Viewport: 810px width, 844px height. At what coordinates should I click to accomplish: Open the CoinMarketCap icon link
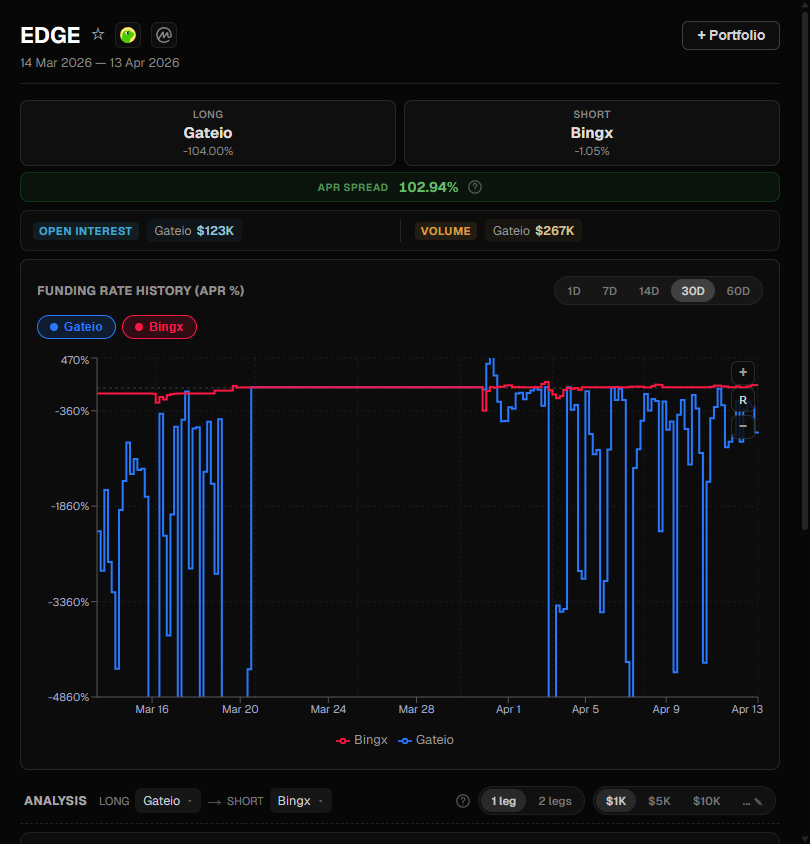click(x=164, y=35)
